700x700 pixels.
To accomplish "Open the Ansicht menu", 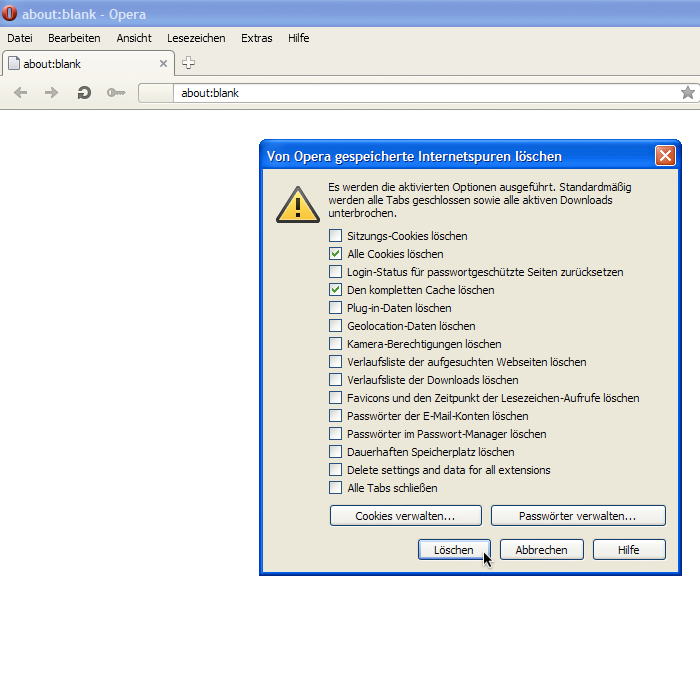I will tap(134, 38).
